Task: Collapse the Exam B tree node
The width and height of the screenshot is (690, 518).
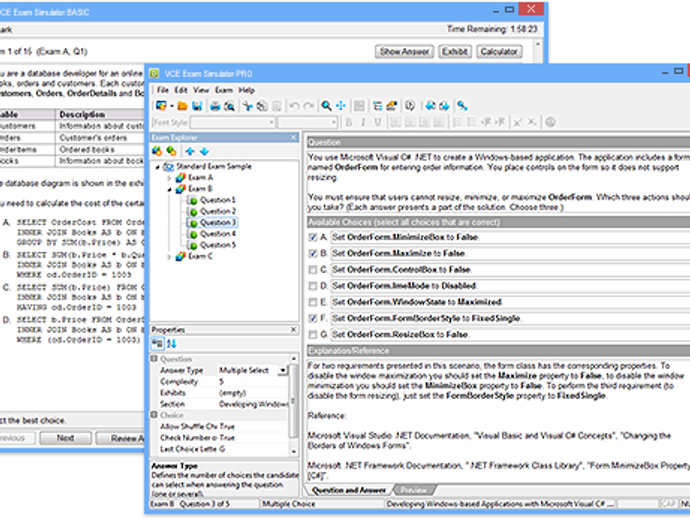Action: 169,189
